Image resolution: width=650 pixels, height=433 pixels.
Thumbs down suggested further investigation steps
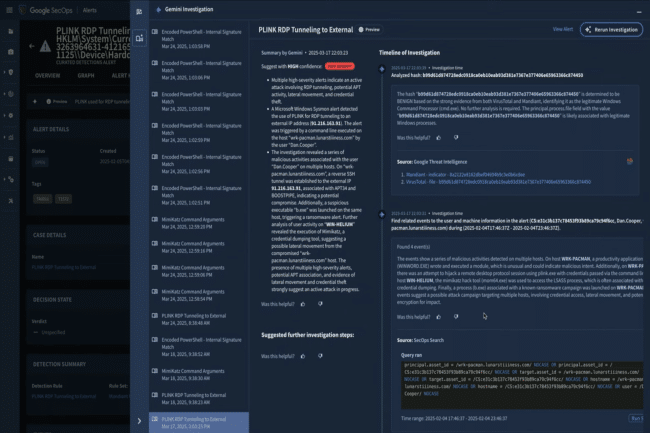(x=320, y=356)
